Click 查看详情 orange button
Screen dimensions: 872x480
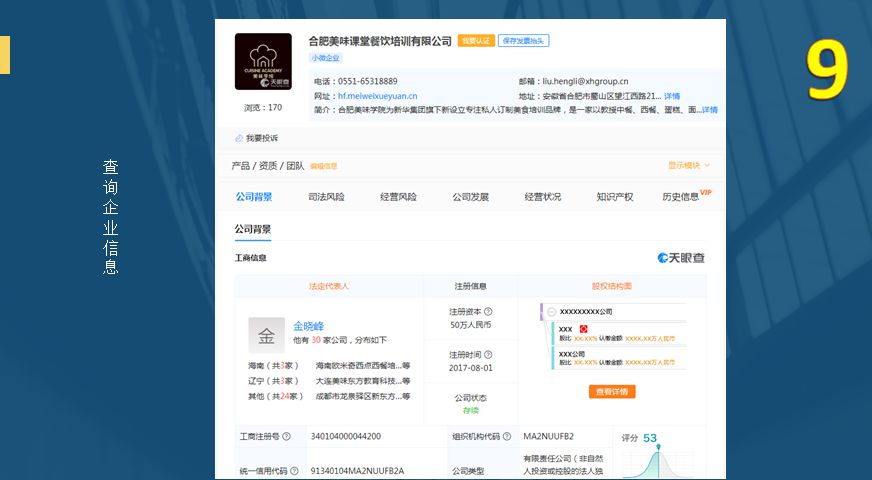click(x=612, y=392)
